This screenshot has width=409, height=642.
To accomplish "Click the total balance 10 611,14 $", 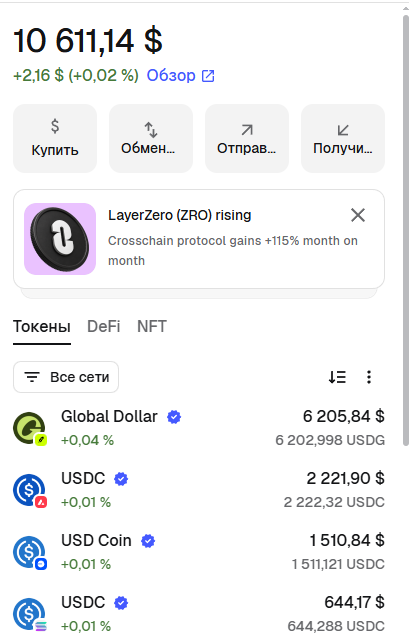I will coord(88,41).
